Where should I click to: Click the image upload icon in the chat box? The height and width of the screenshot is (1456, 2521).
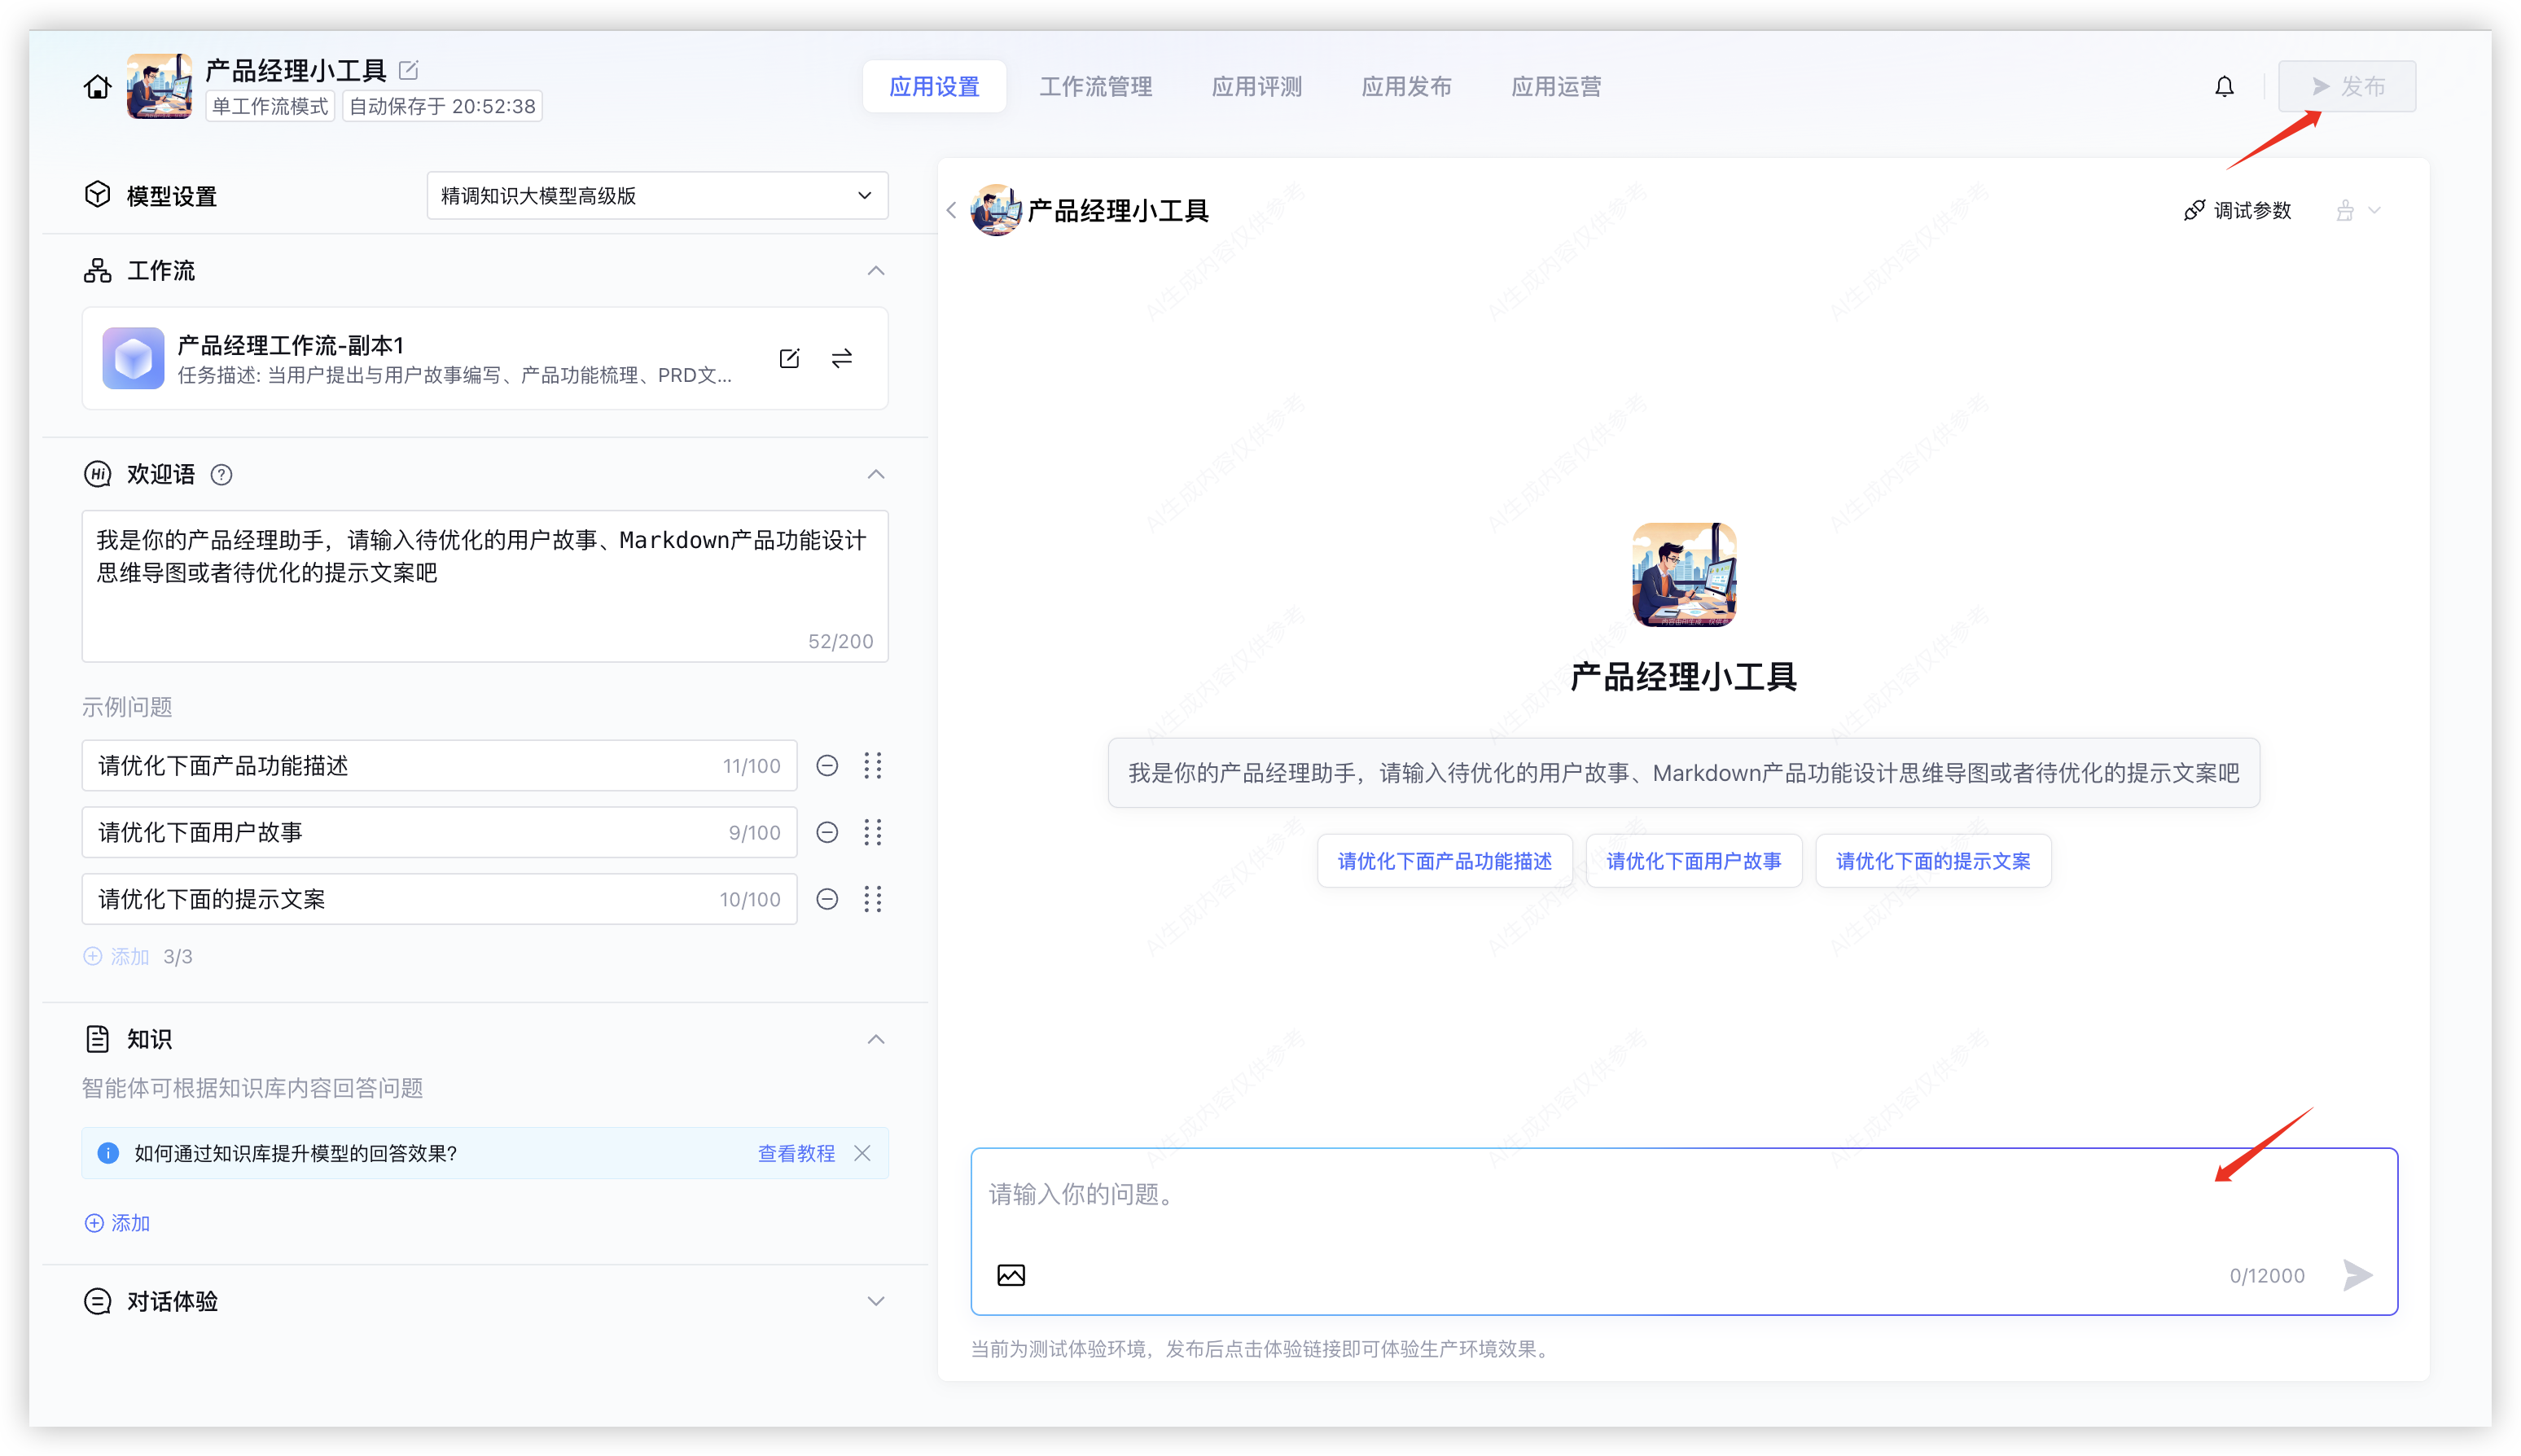tap(1011, 1275)
